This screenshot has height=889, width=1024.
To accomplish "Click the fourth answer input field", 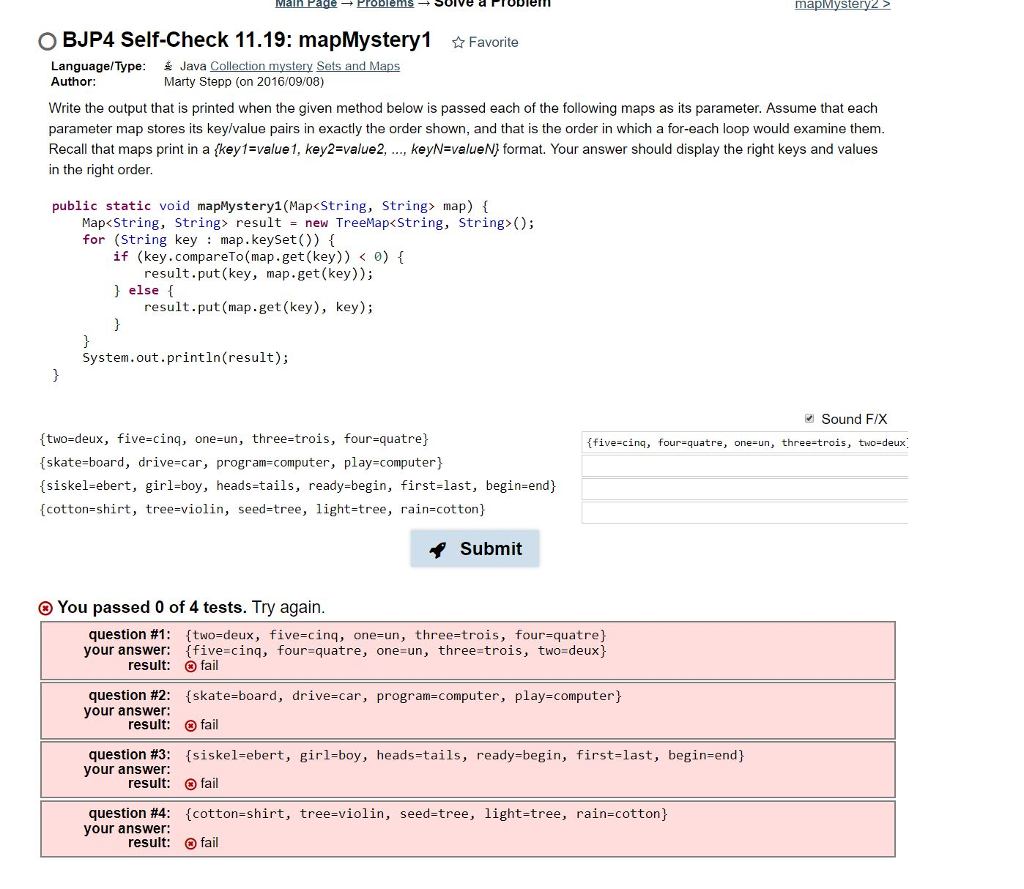I will (x=742, y=513).
